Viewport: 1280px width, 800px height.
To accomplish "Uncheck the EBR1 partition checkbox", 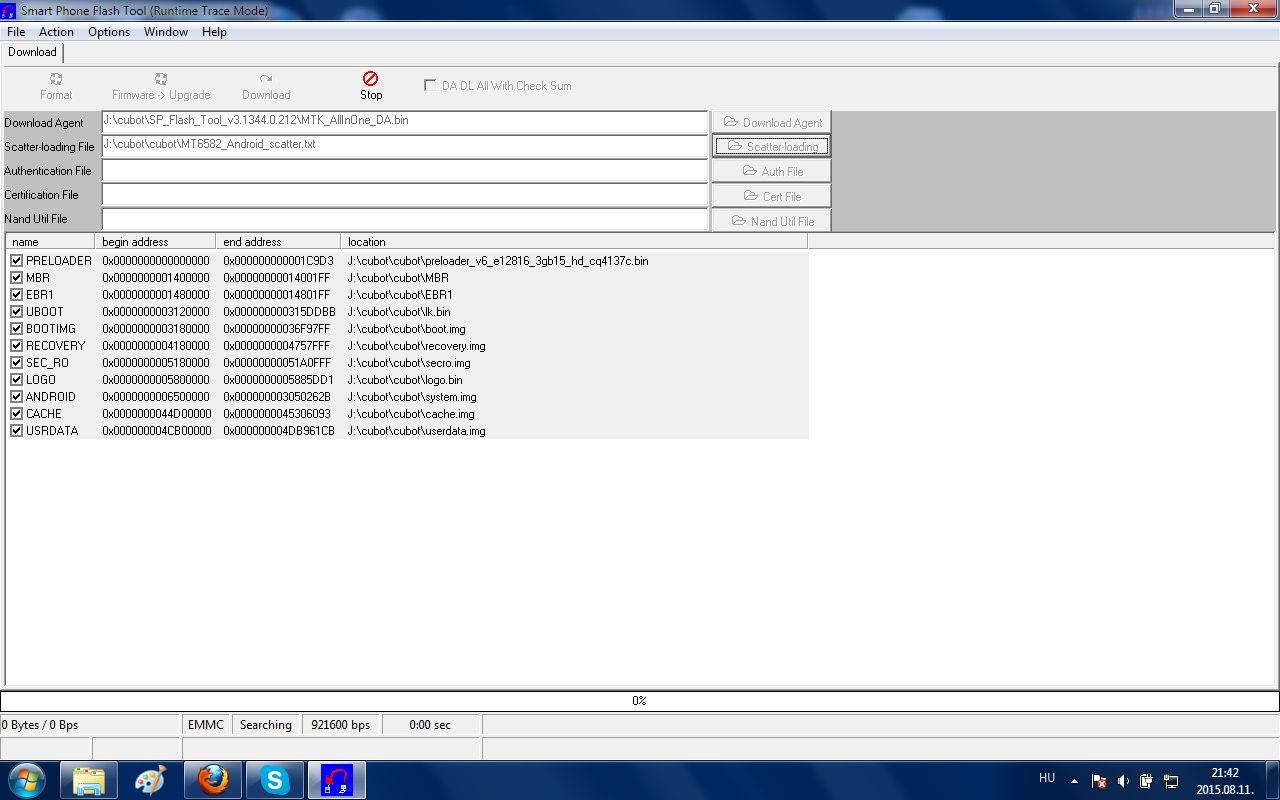I will 16,295.
